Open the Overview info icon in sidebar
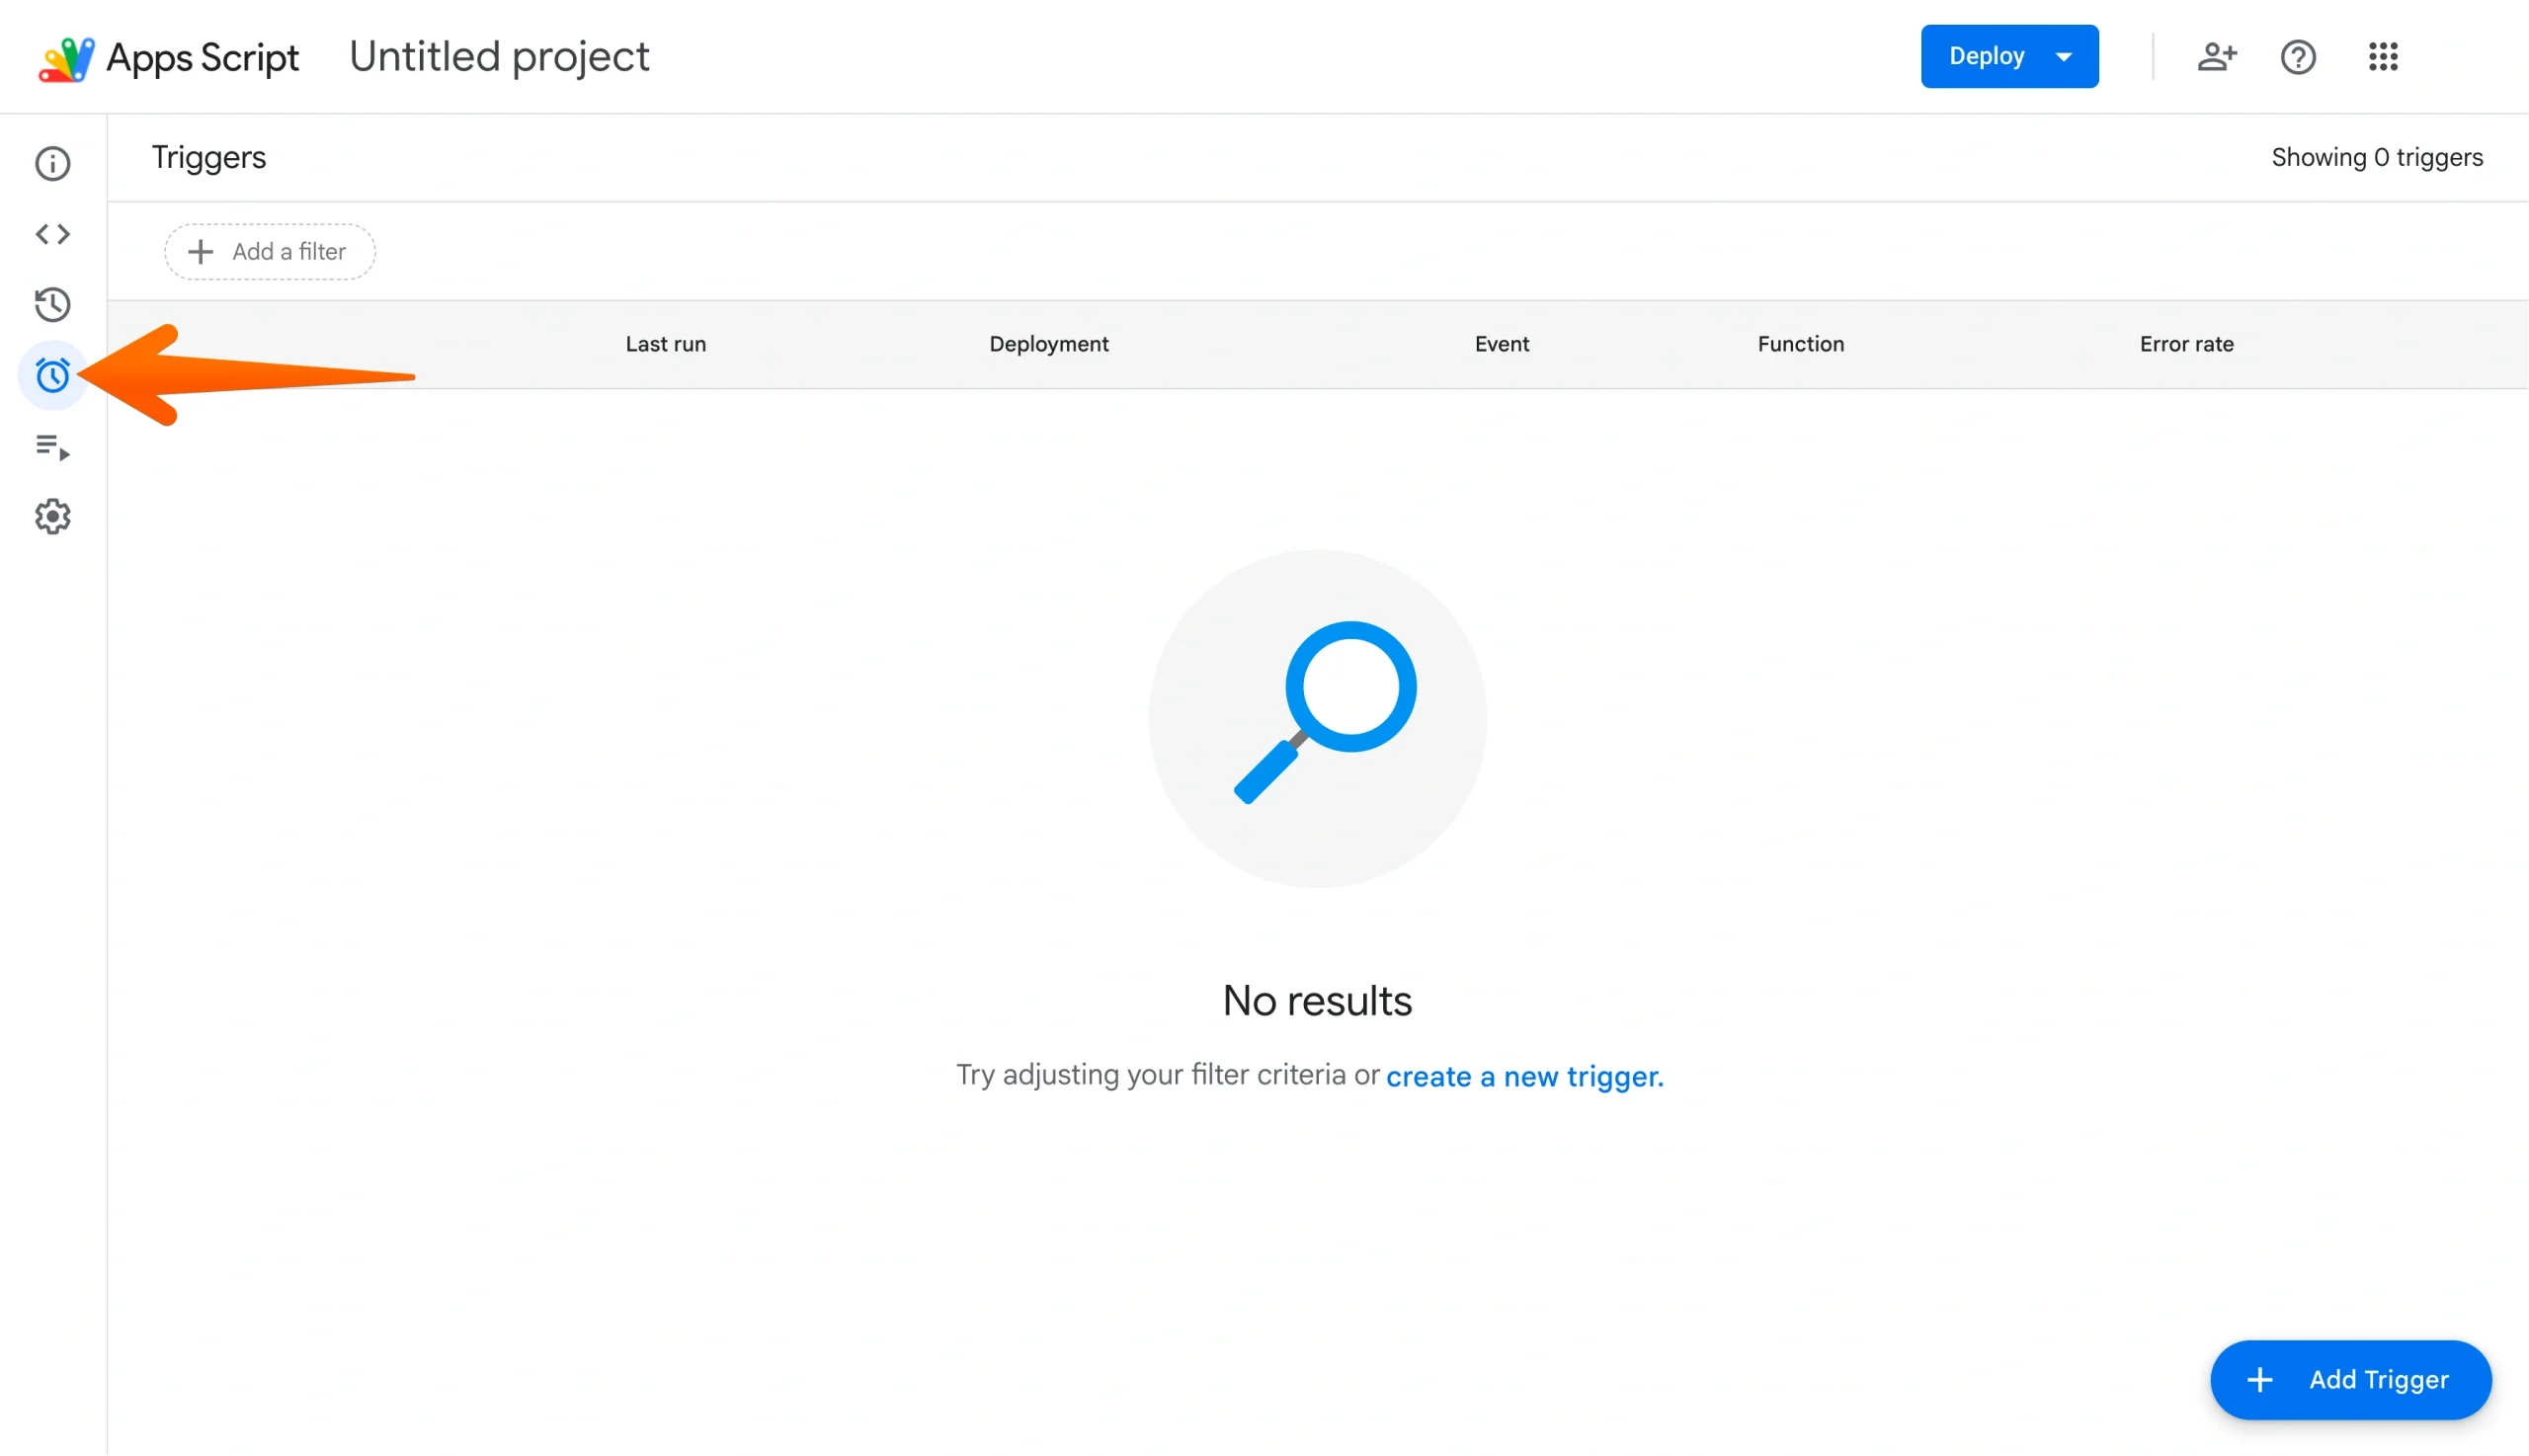 coord(53,163)
